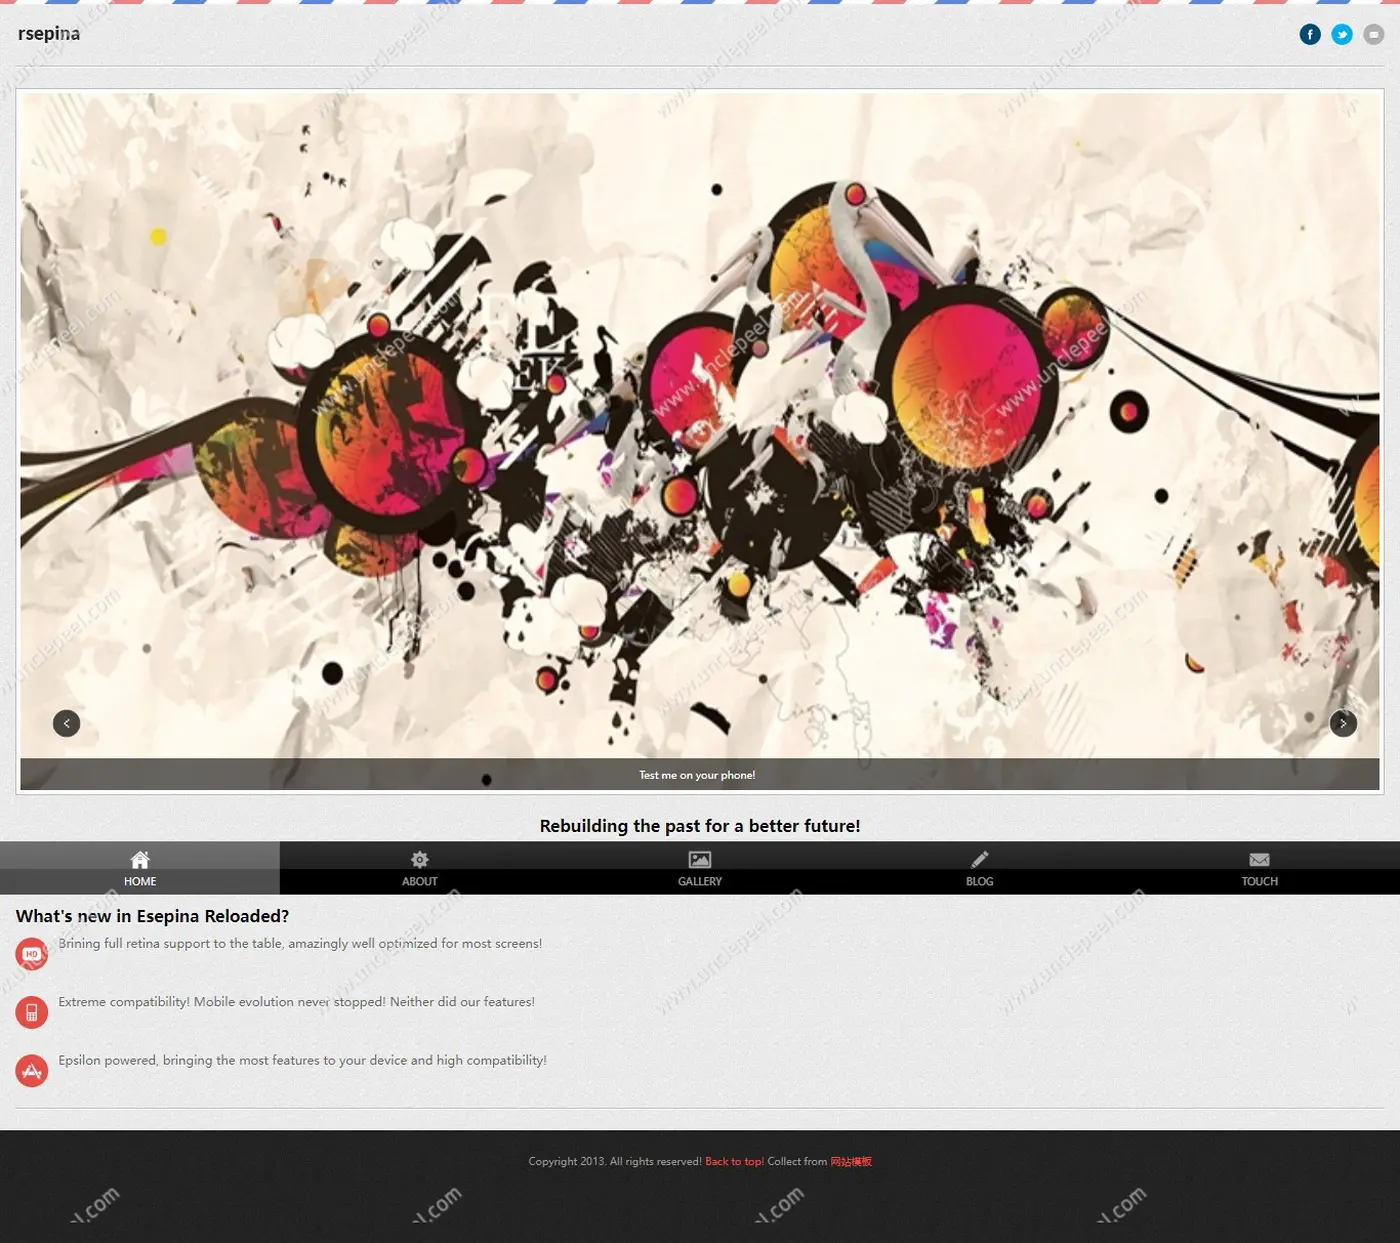Click 'Copyright 2013. All rights reserved!' text
This screenshot has height=1243, width=1400.
(615, 1162)
